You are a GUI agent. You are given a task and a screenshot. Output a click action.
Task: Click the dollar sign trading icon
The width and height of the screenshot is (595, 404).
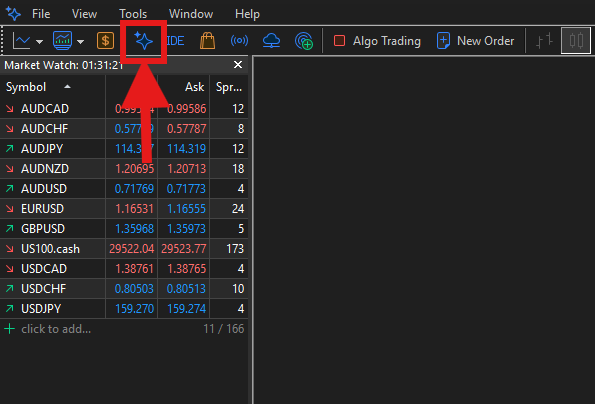[x=105, y=41]
